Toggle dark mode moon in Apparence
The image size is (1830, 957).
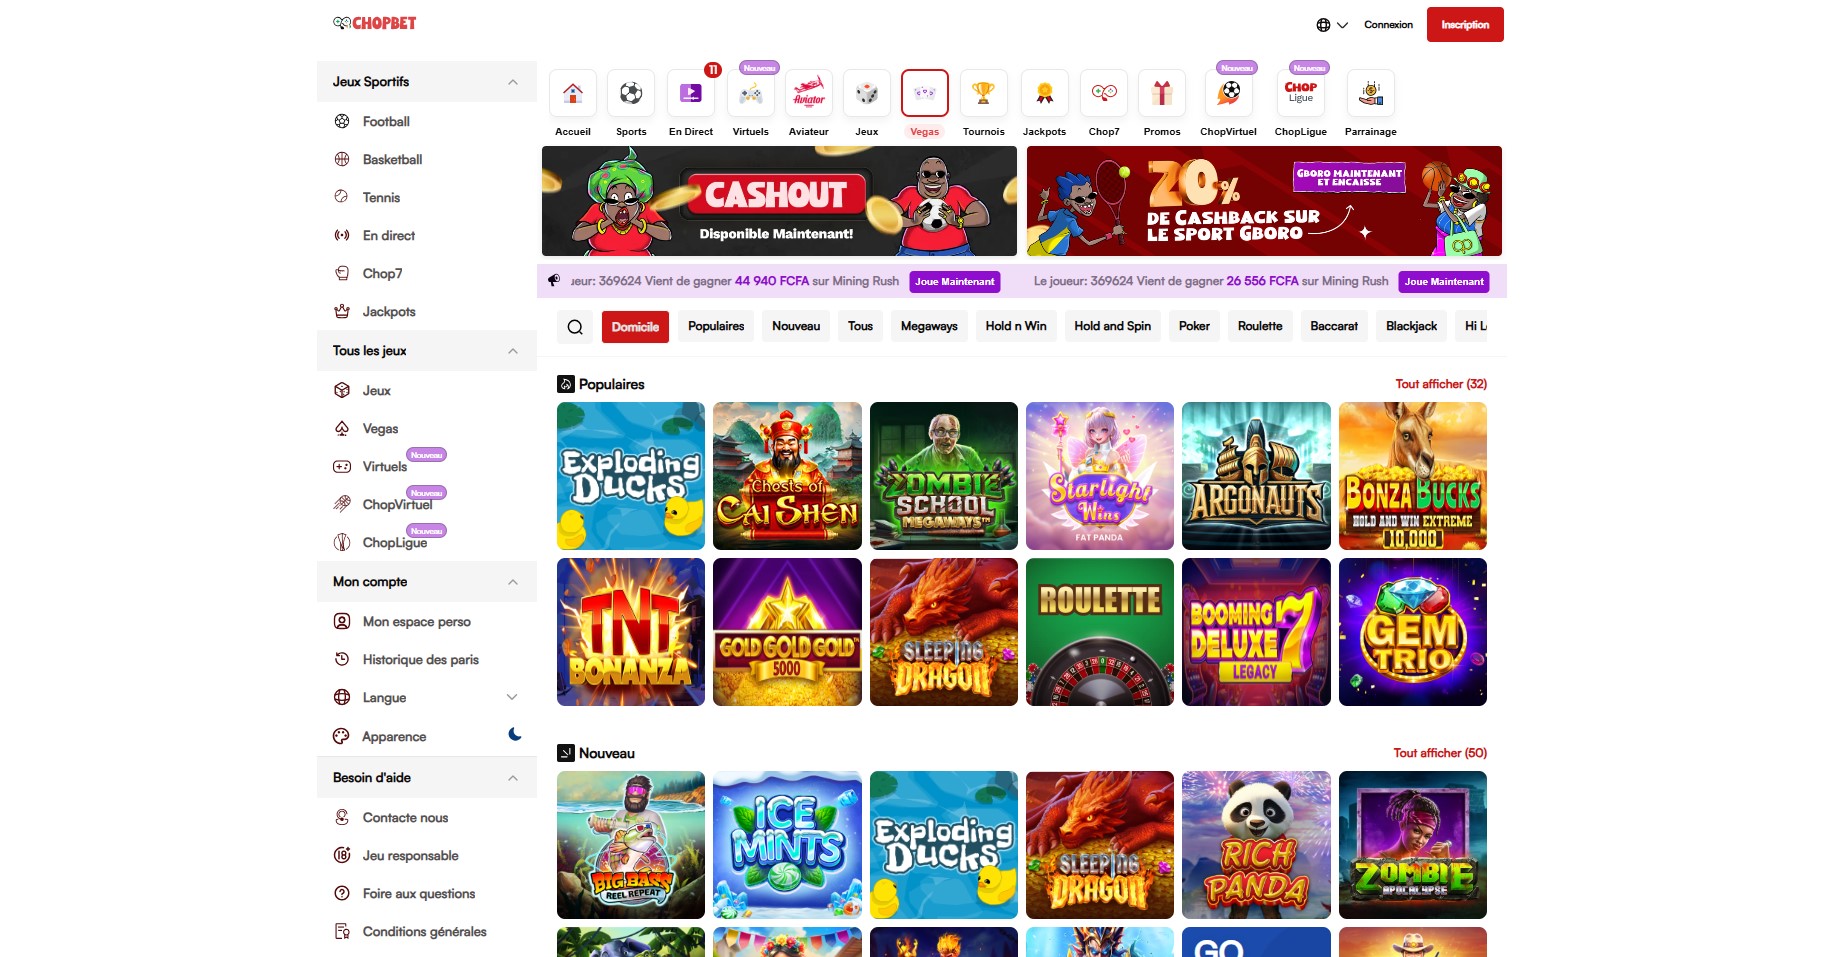coord(514,735)
